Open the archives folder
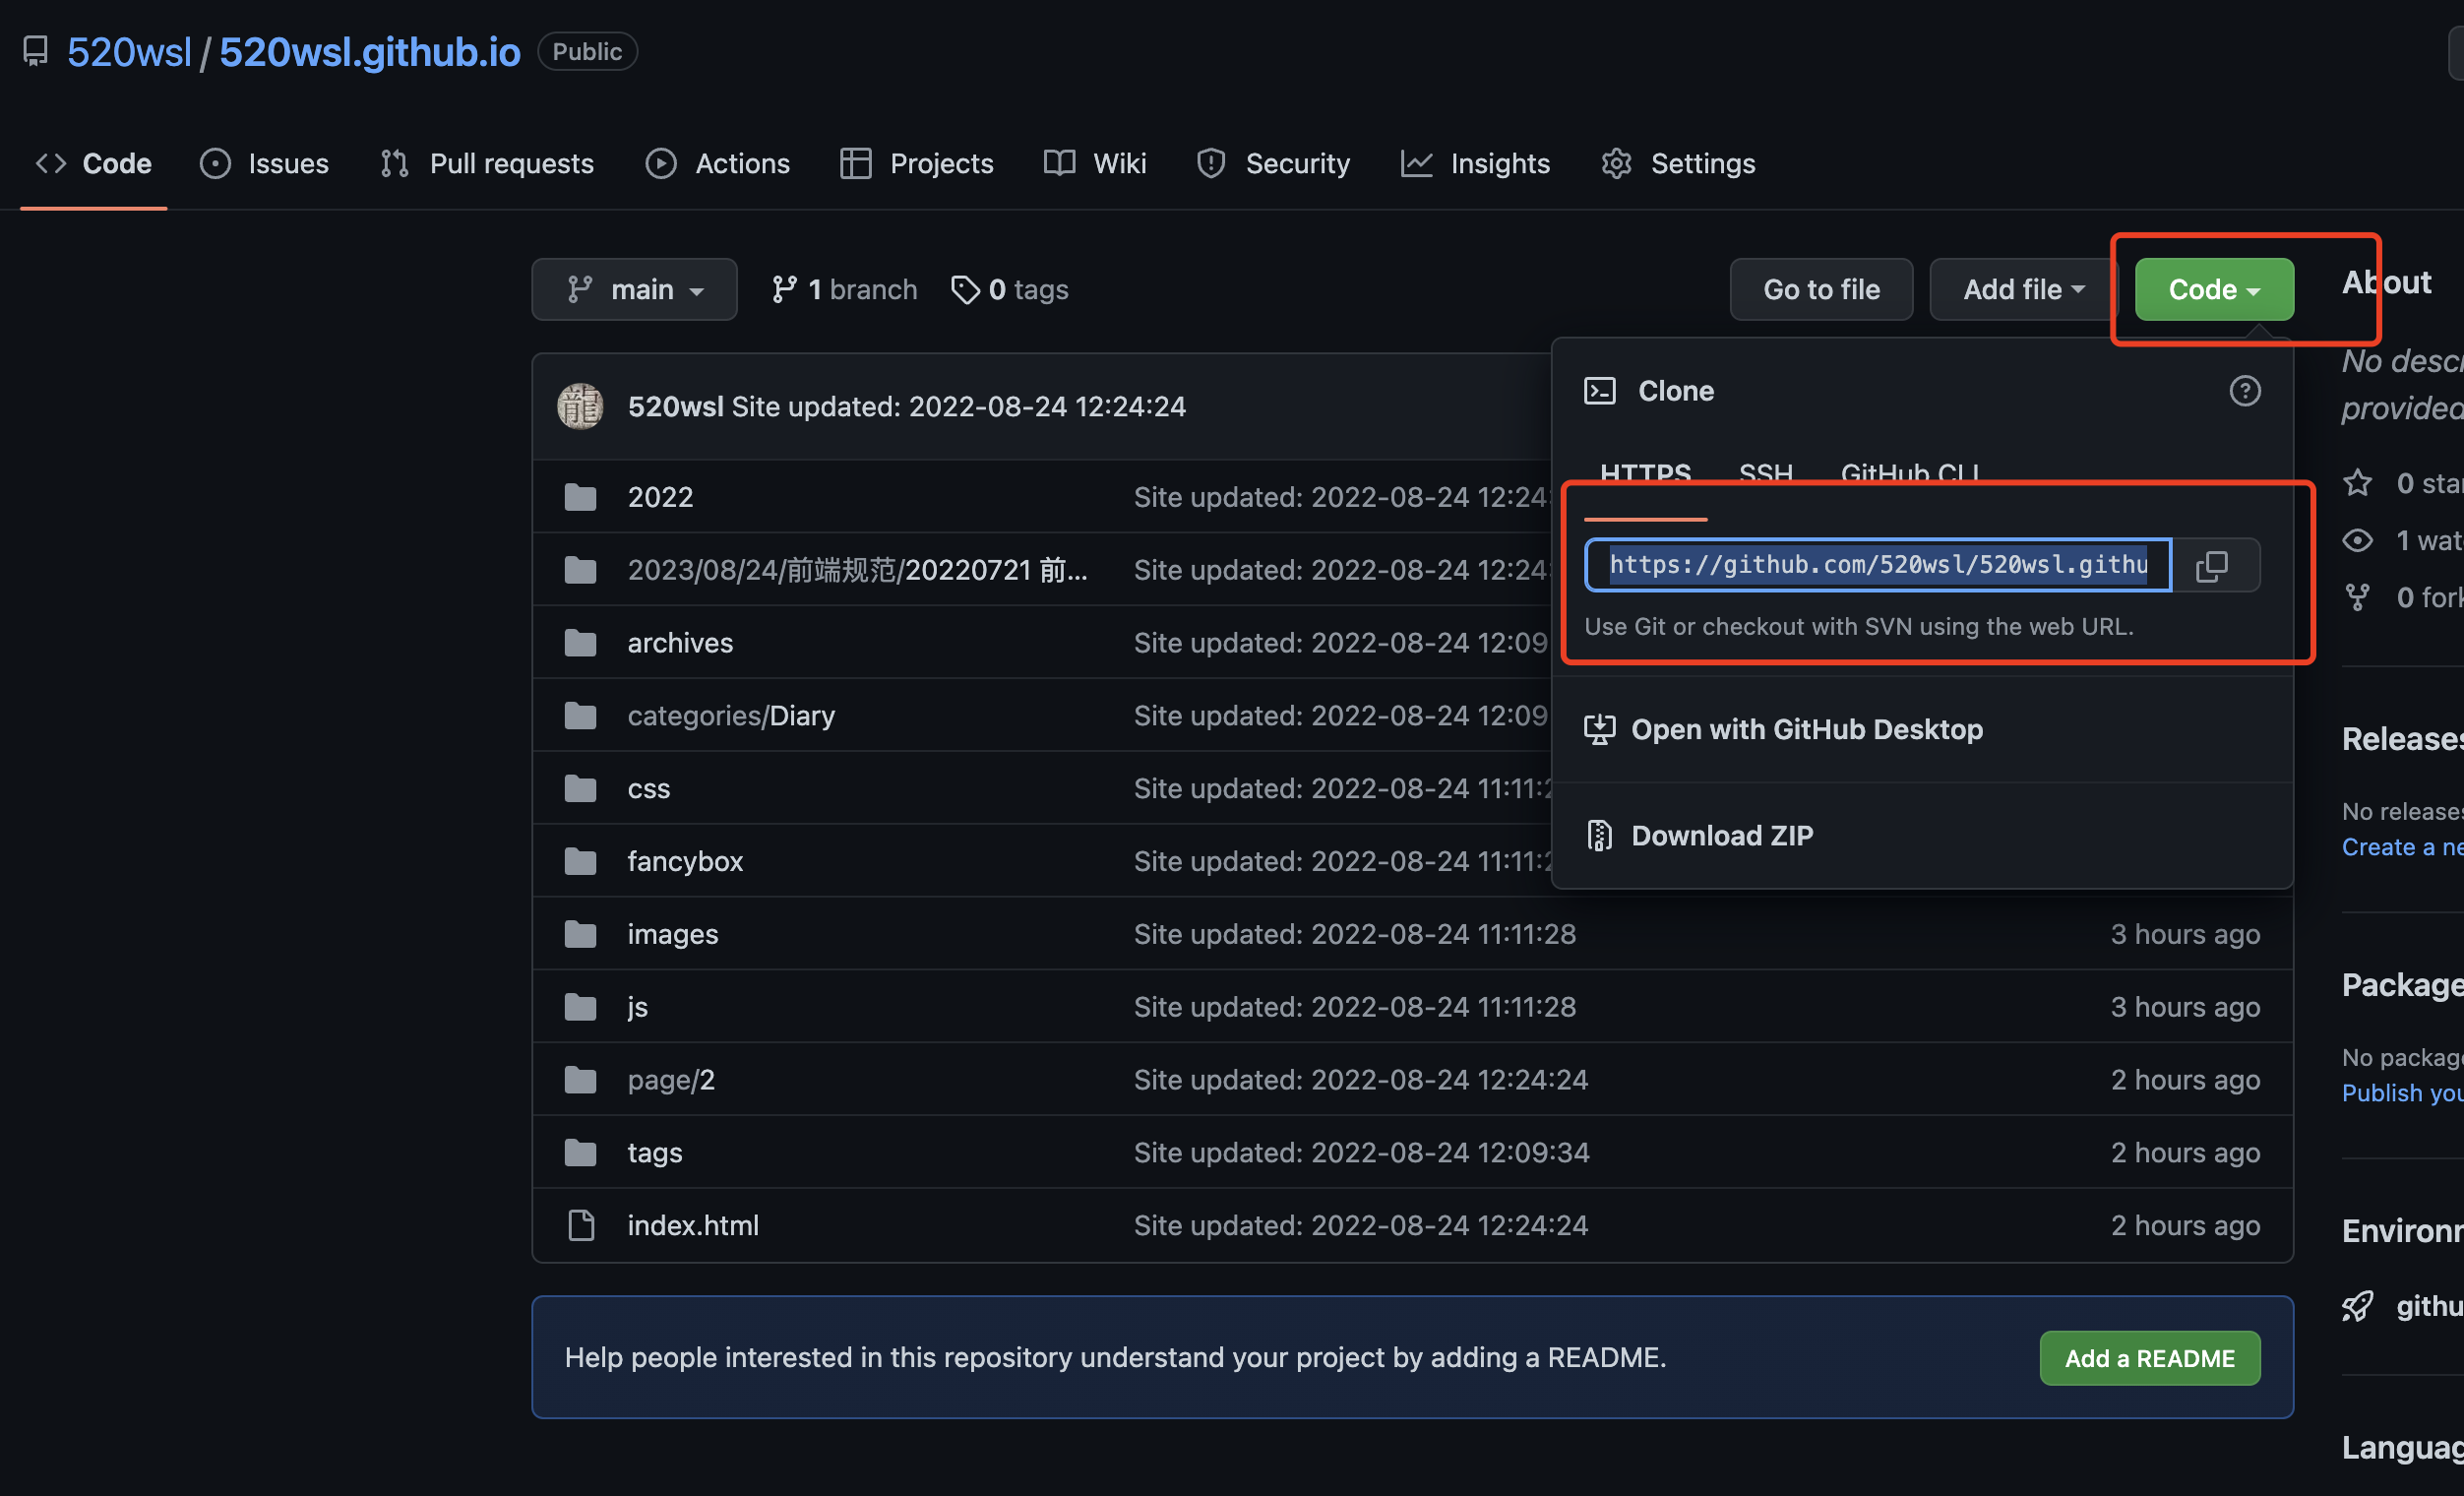The height and width of the screenshot is (1496, 2464). click(x=680, y=642)
